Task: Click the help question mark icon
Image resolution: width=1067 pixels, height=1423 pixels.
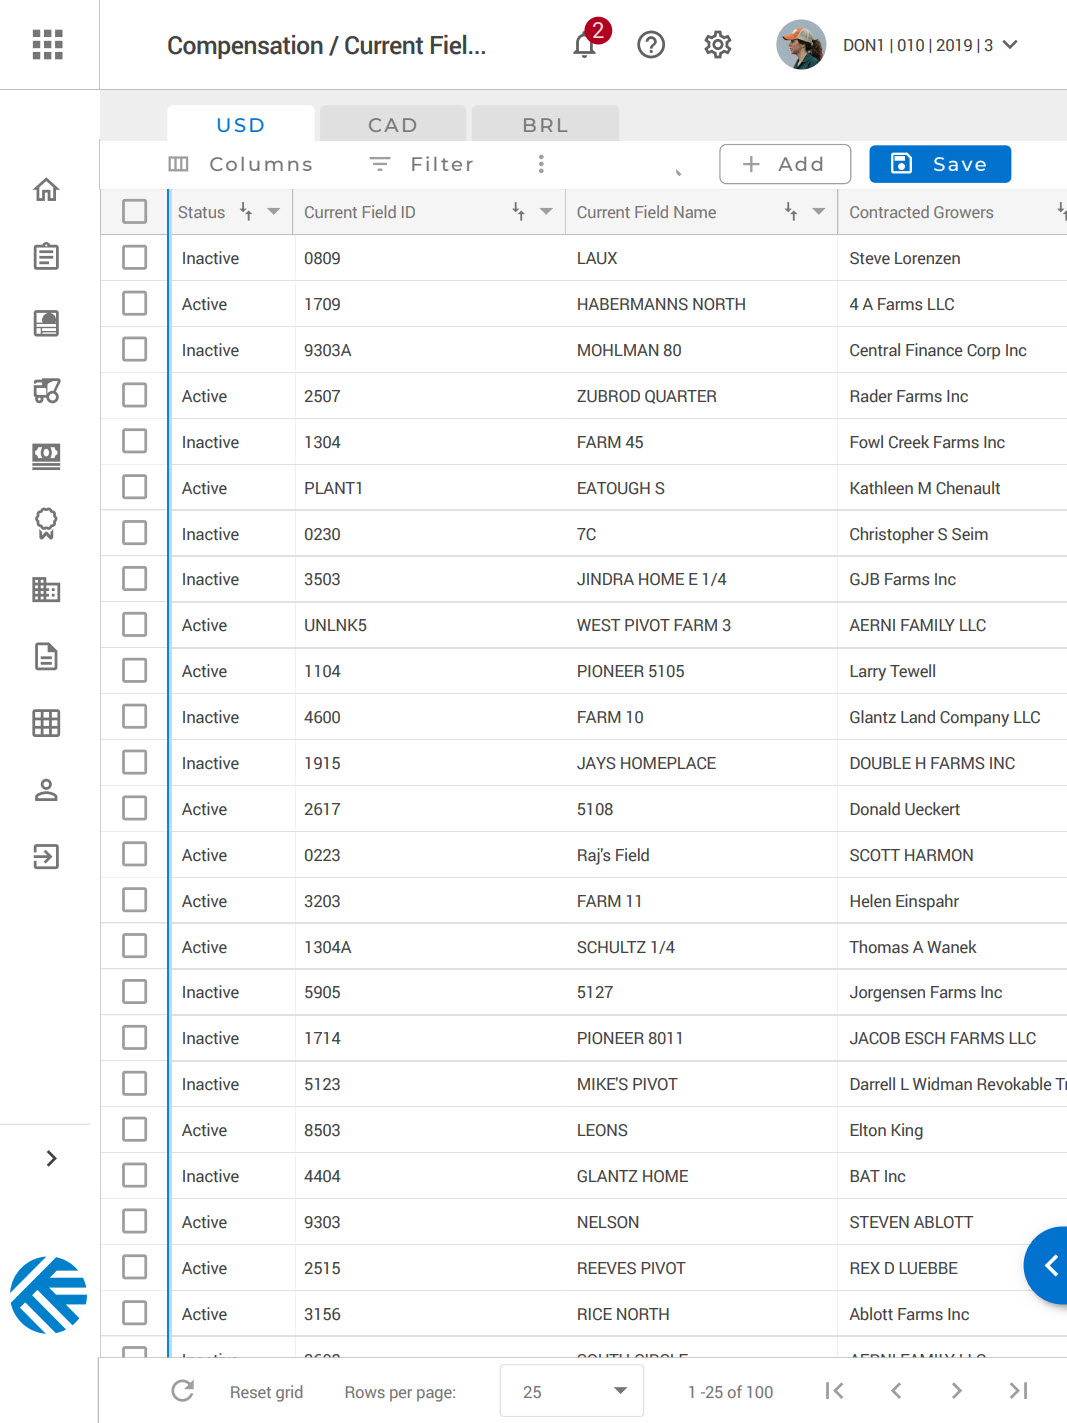Action: point(651,45)
